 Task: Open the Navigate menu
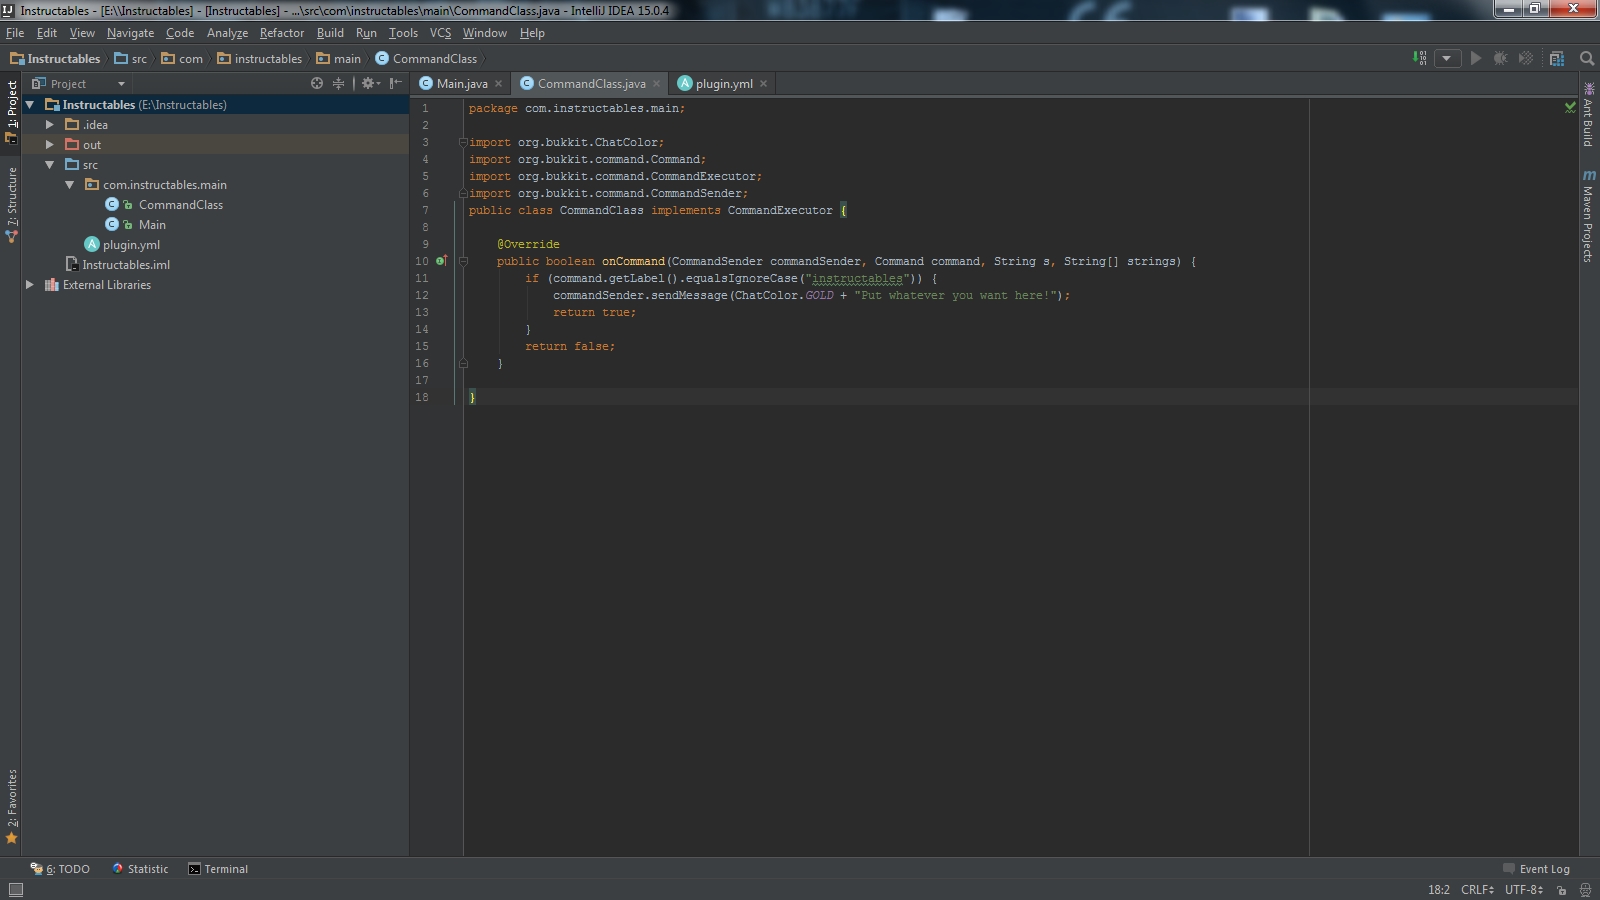(x=130, y=32)
